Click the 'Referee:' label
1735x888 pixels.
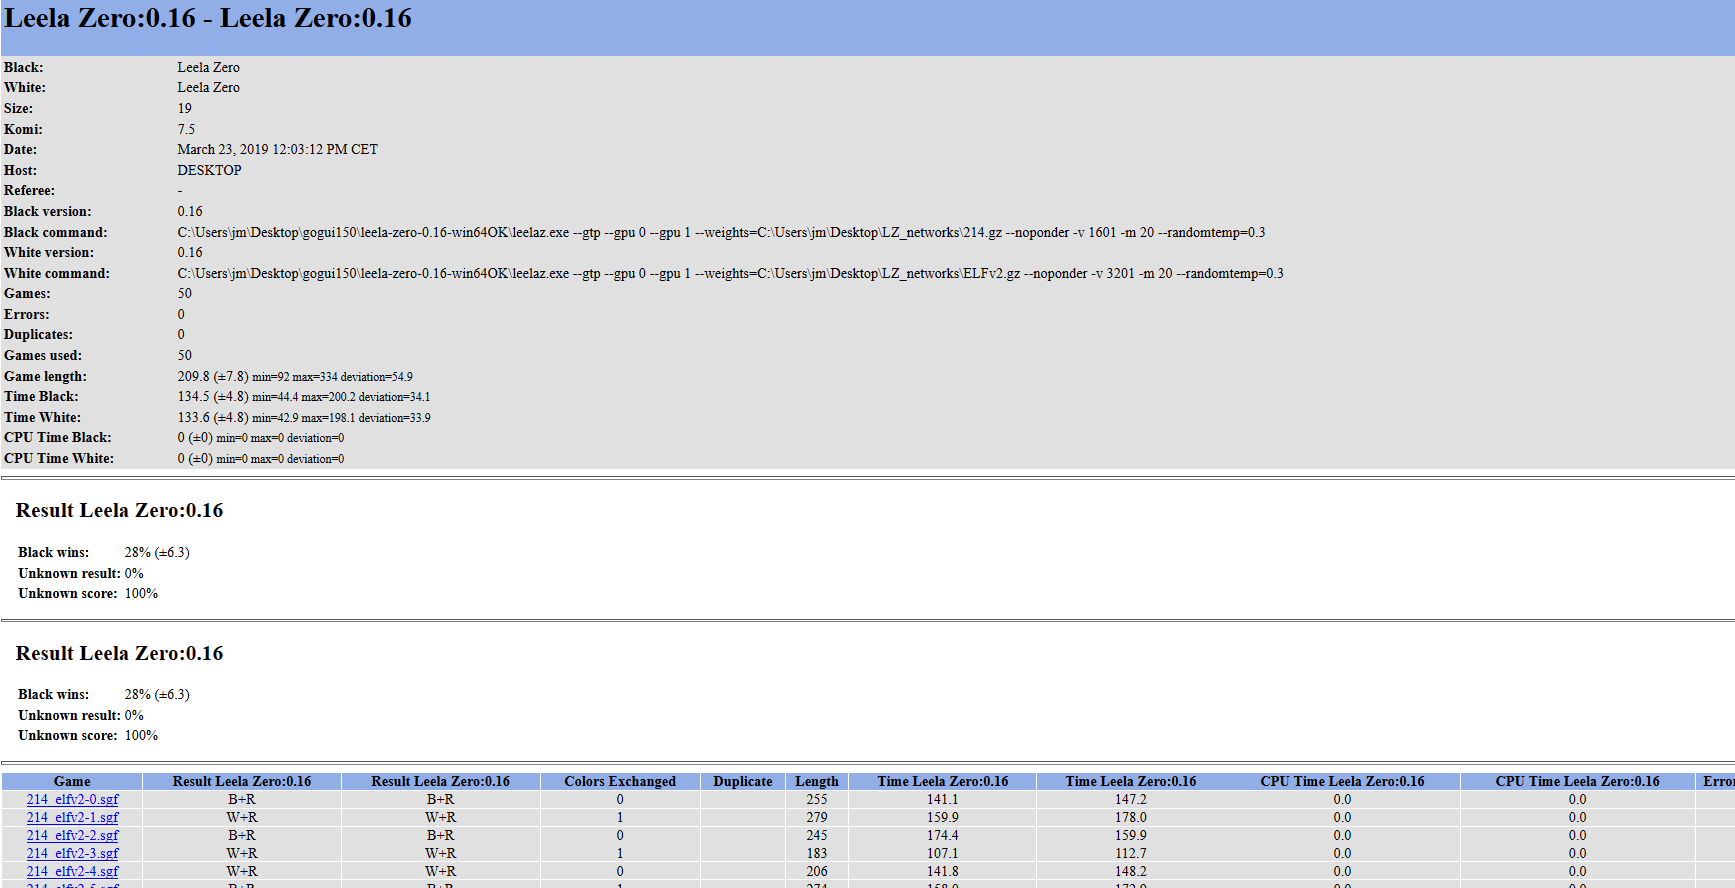pos(29,190)
